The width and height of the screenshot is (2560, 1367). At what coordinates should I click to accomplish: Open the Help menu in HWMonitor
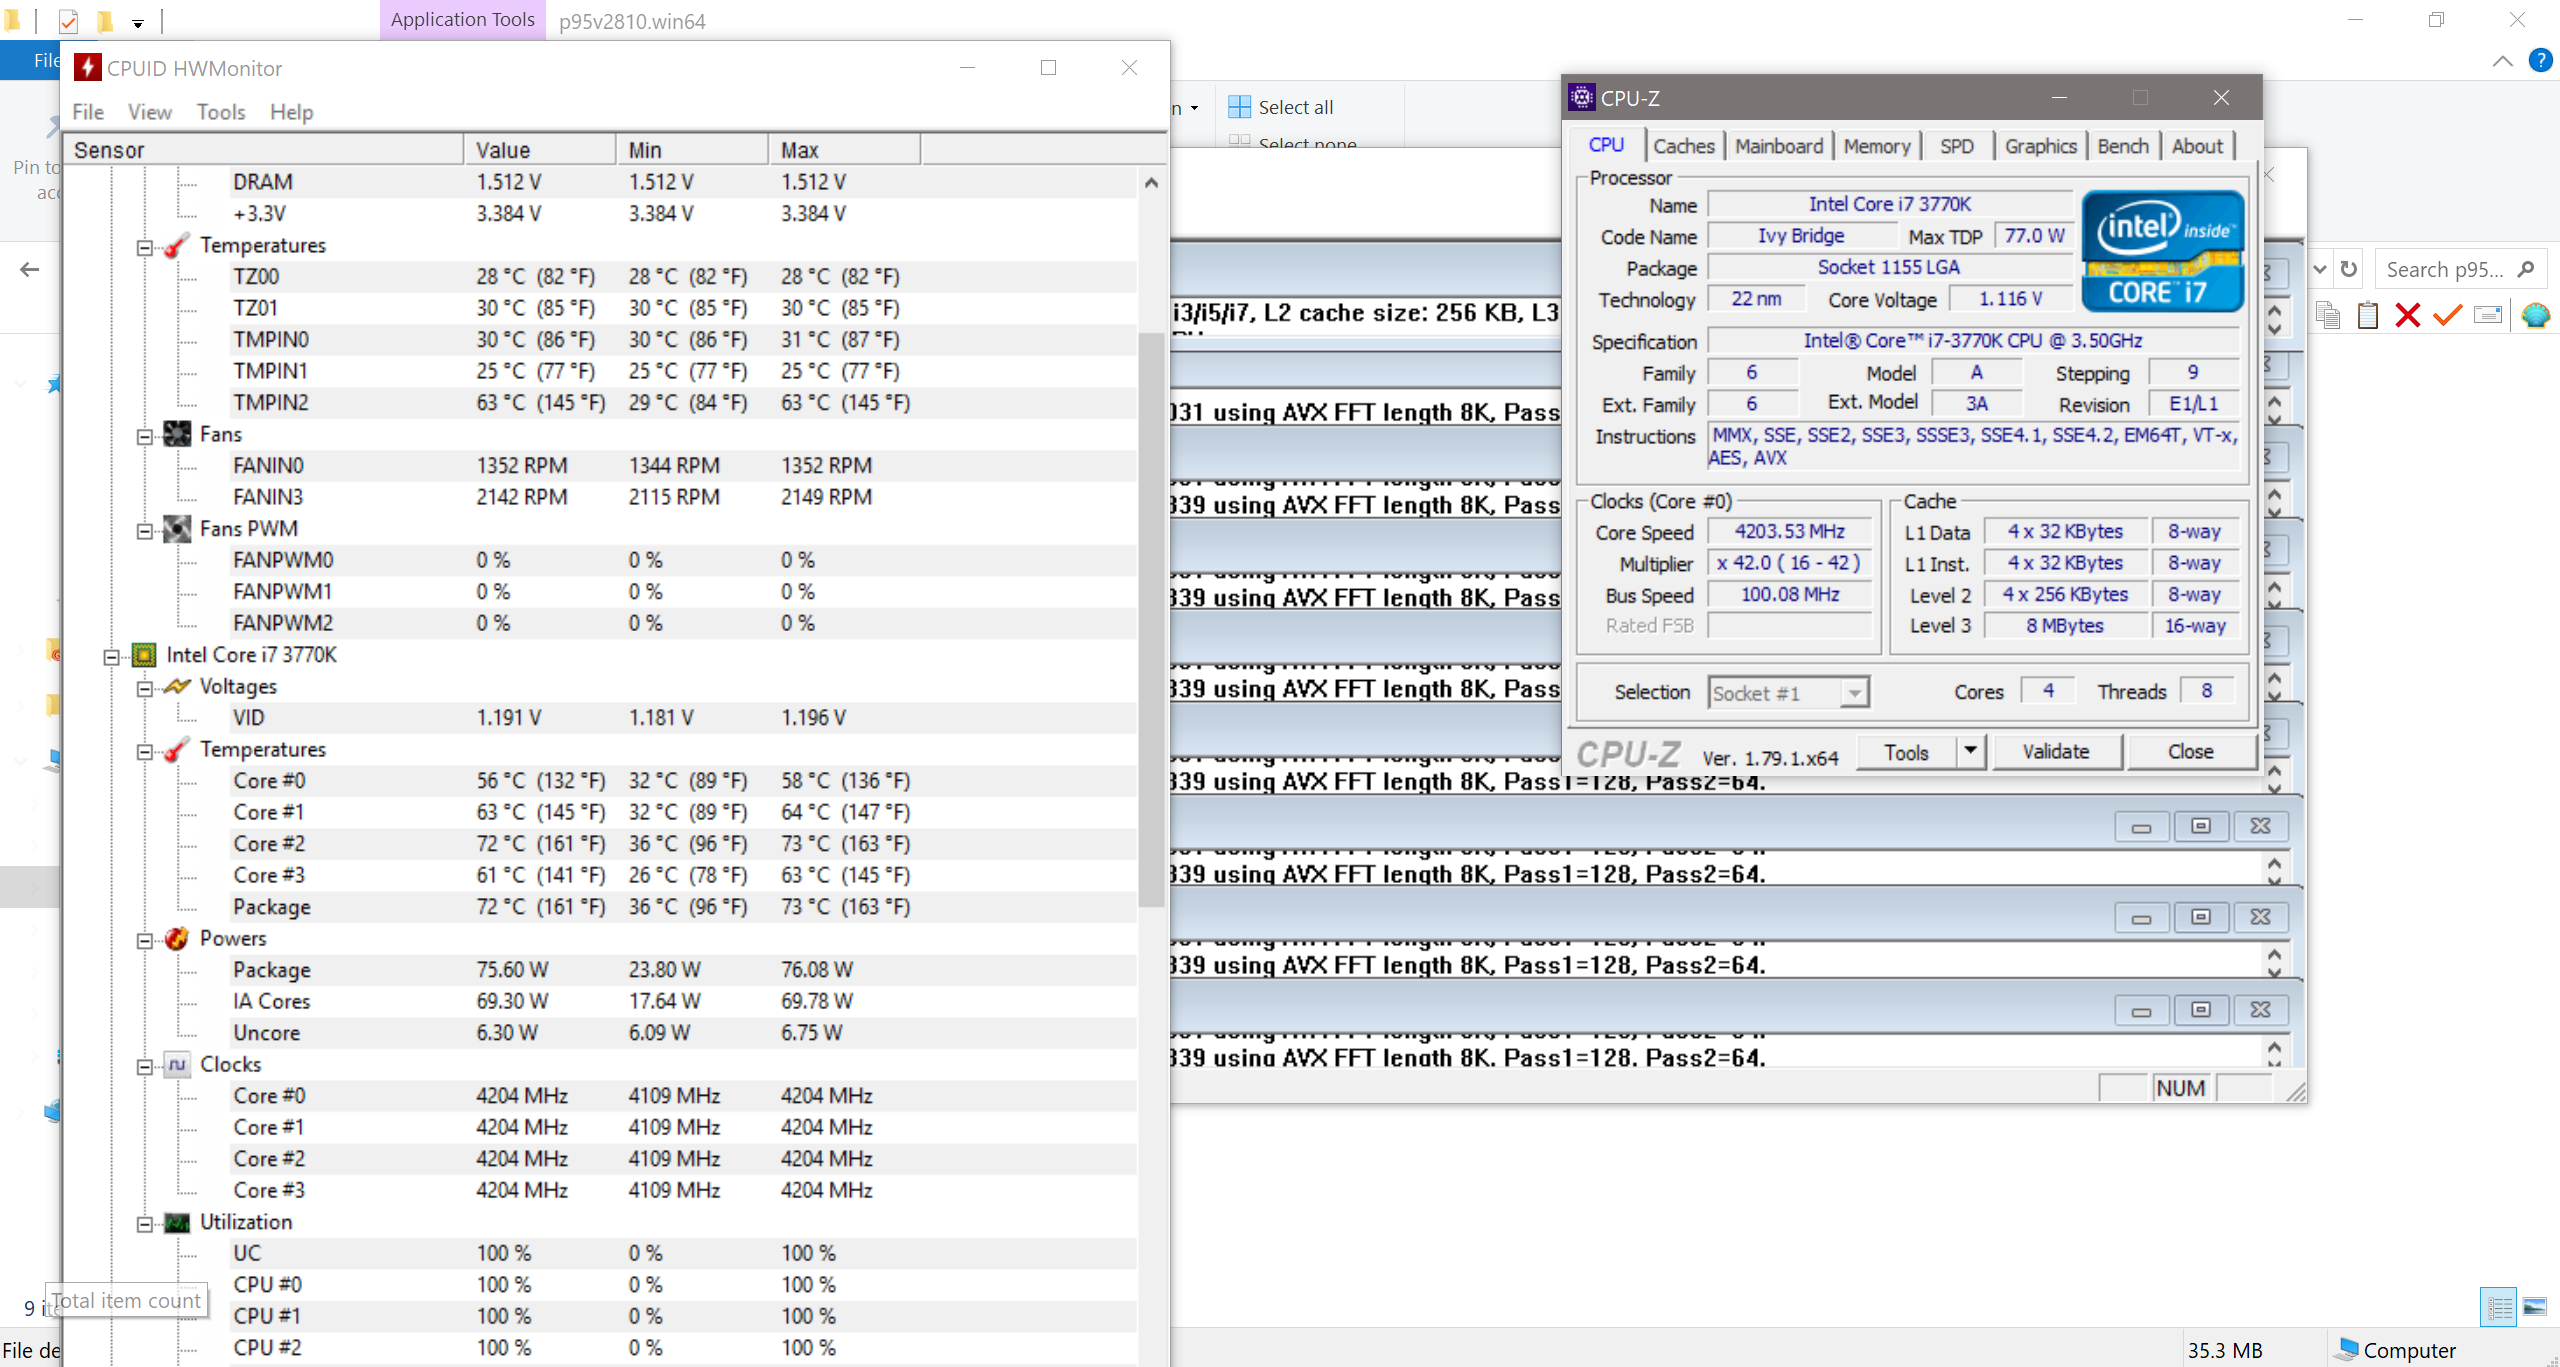[292, 112]
